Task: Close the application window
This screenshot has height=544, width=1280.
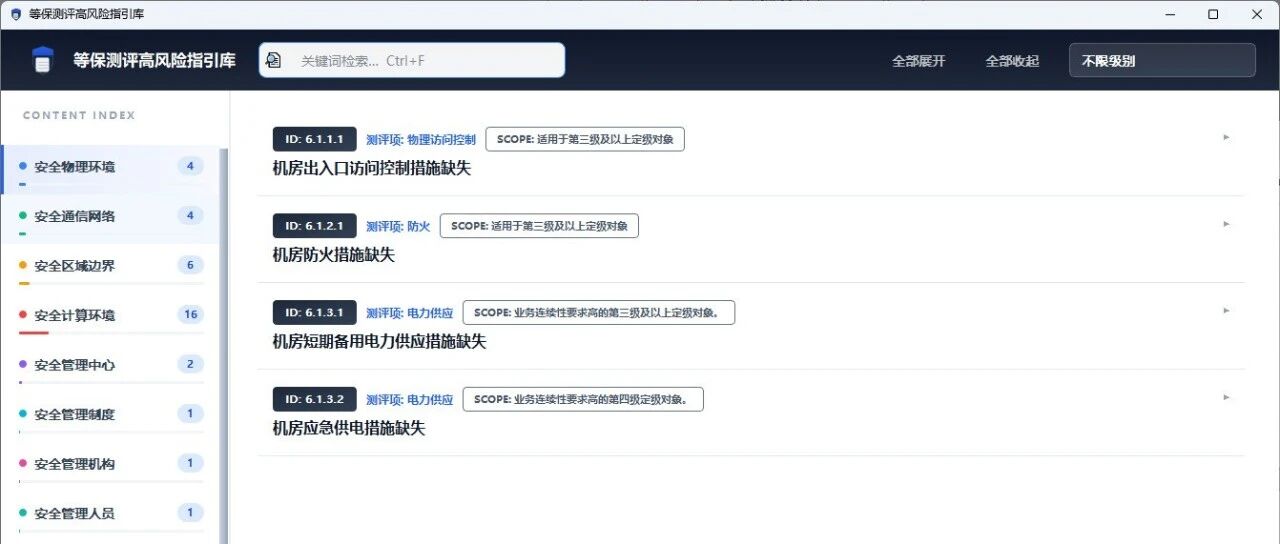Action: 1258,14
